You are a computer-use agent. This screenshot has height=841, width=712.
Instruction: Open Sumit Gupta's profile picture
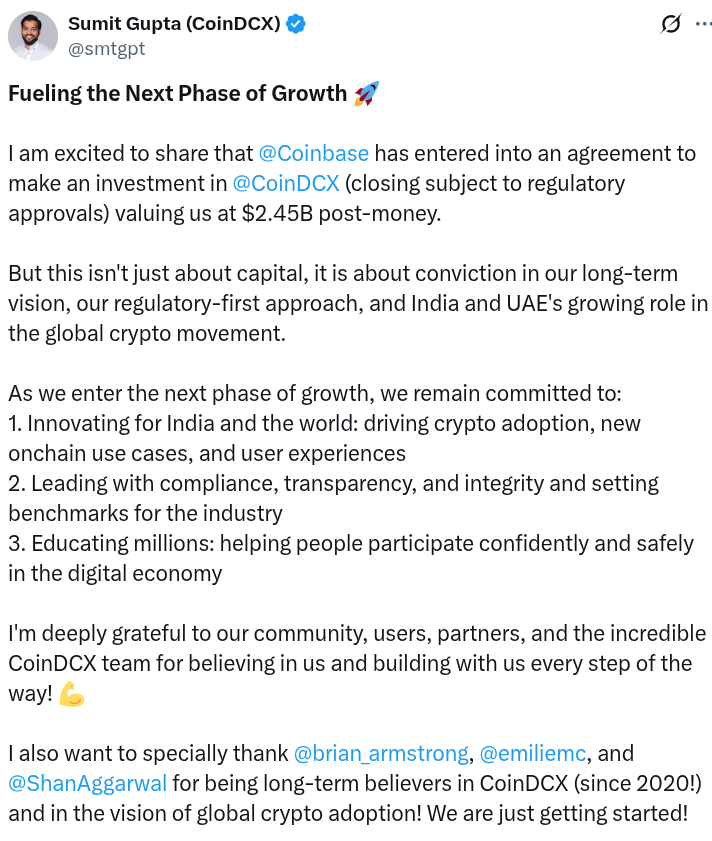coord(33,36)
